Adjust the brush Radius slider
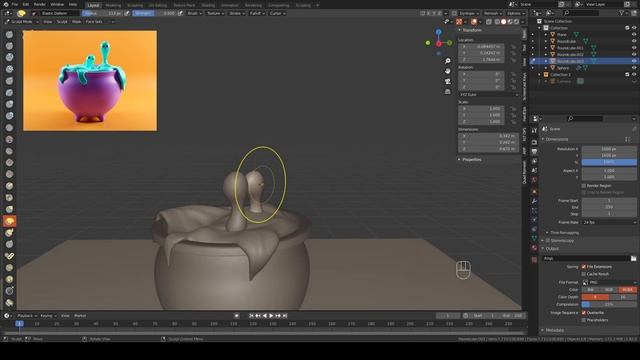Screen dimensions: 640x360 tap(102, 13)
